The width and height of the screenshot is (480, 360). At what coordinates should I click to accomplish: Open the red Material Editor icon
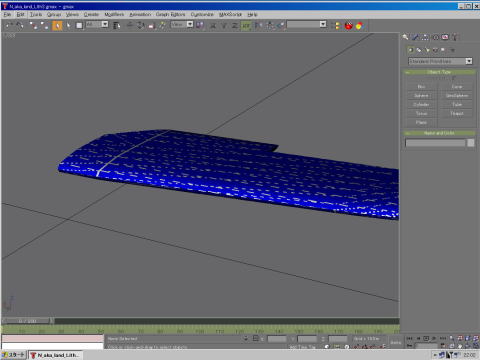click(x=348, y=25)
